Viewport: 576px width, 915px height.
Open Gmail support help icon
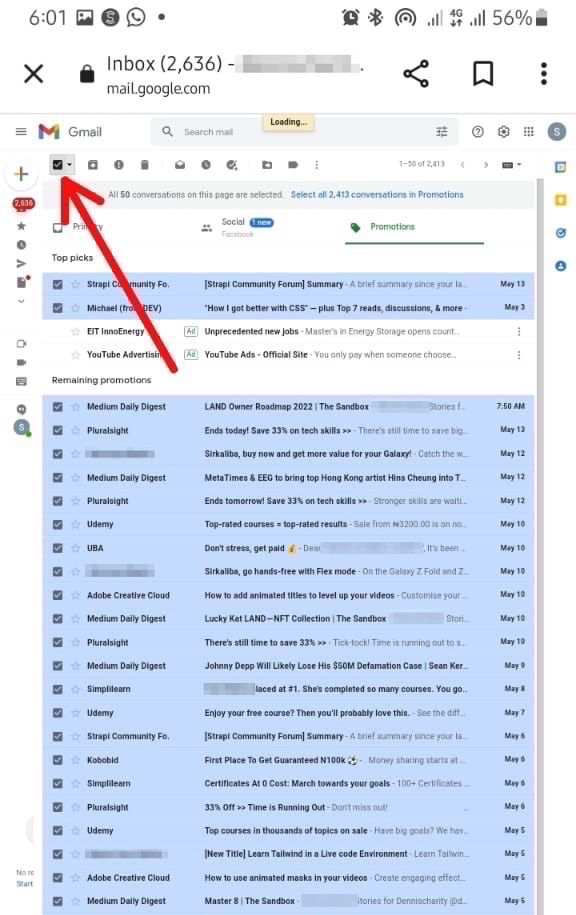[477, 132]
